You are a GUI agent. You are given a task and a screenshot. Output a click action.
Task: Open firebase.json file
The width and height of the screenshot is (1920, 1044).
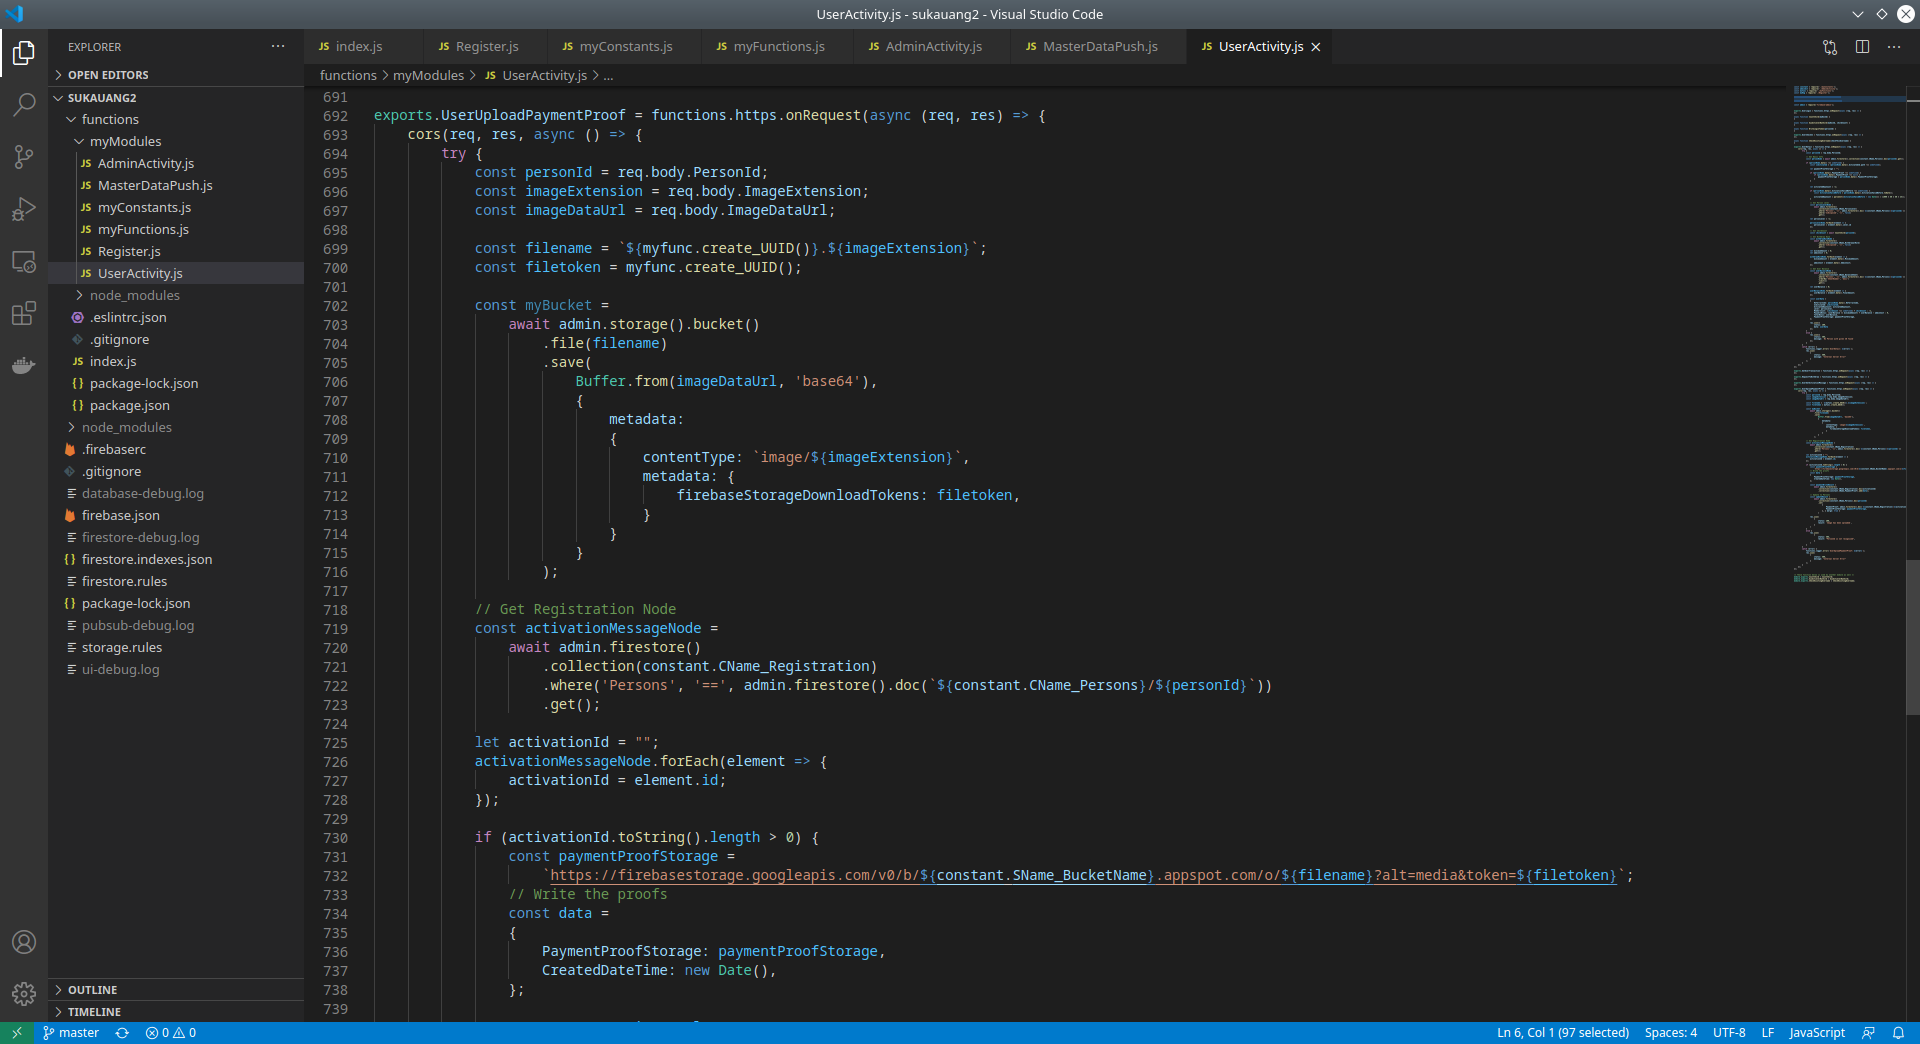[176, 516]
